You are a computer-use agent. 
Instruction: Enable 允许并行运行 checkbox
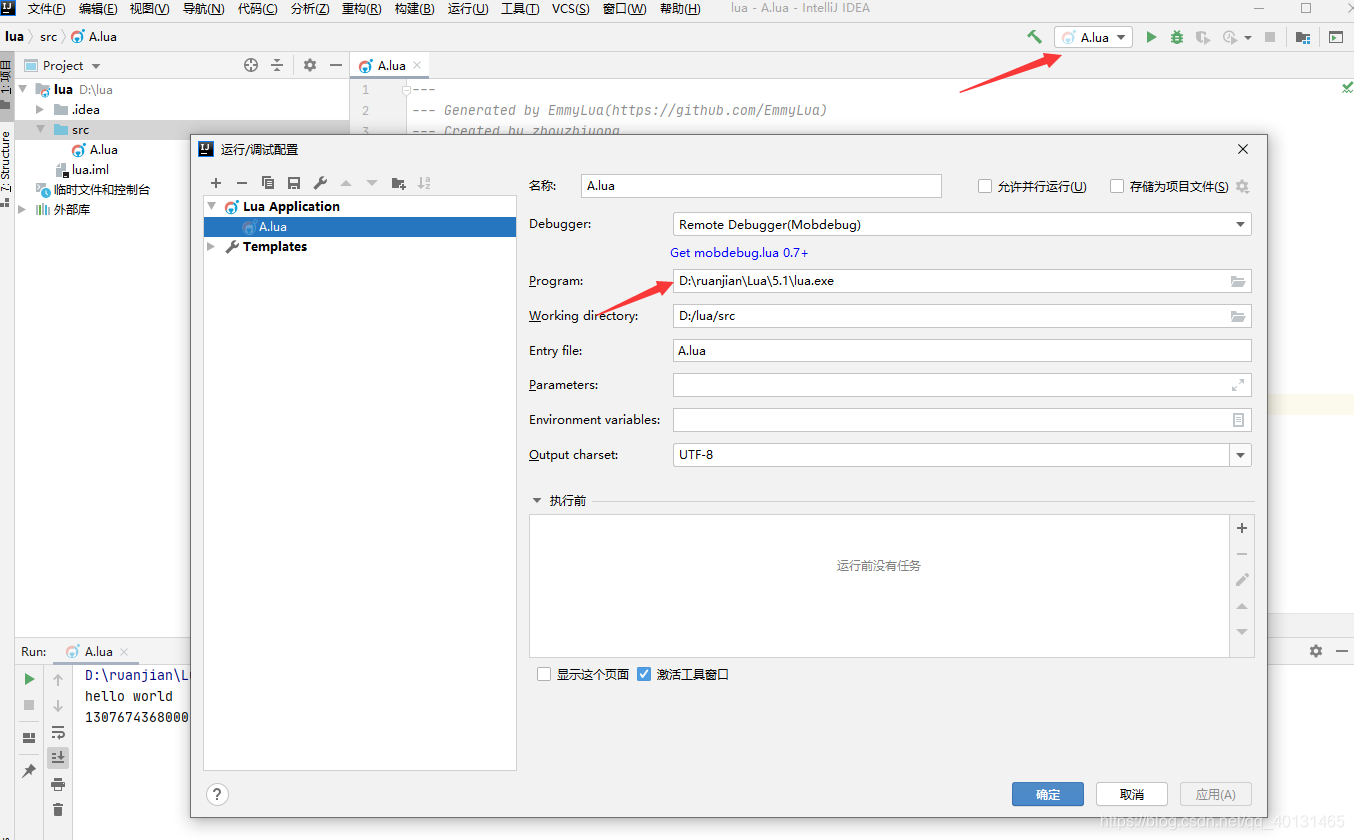985,186
